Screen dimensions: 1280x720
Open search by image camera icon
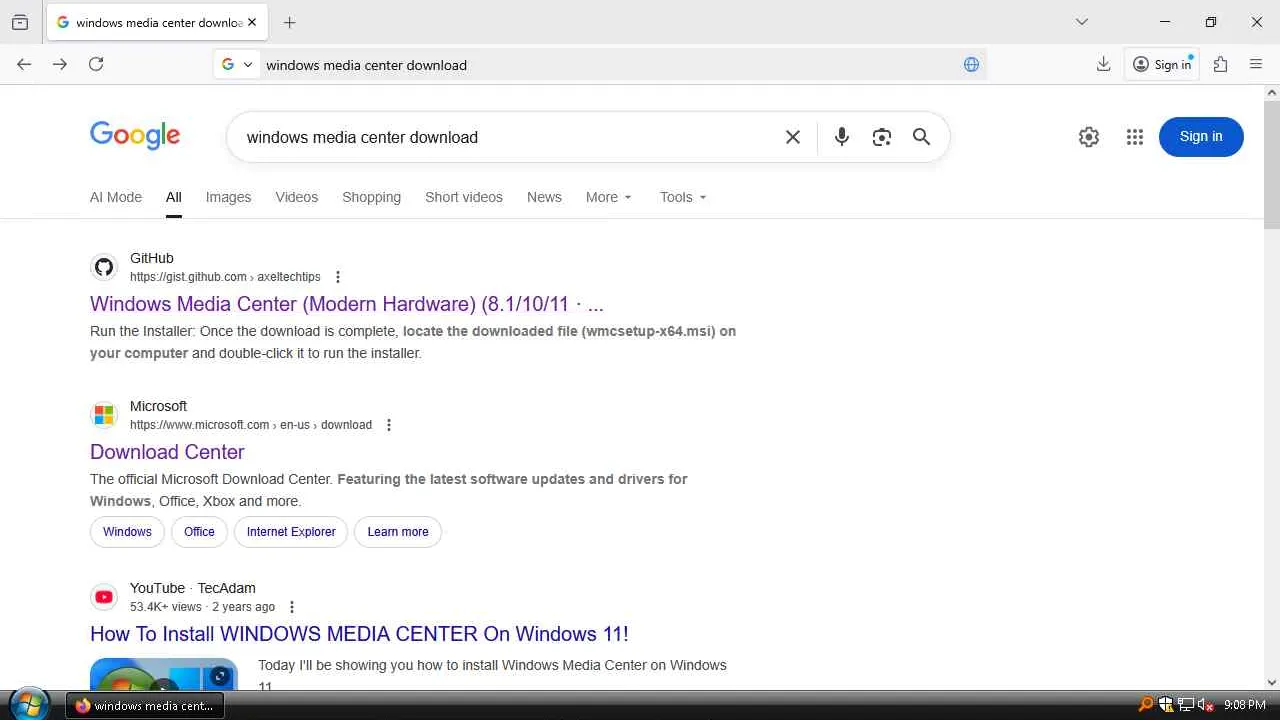pos(881,137)
